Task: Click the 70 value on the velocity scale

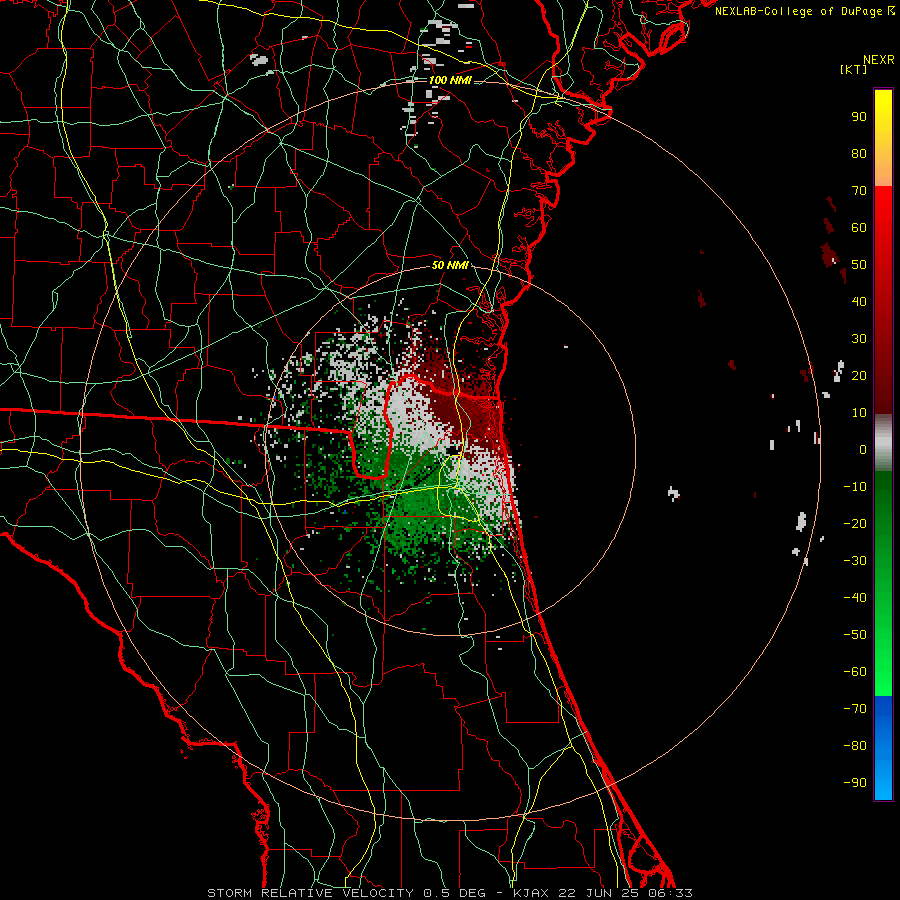Action: (859, 191)
